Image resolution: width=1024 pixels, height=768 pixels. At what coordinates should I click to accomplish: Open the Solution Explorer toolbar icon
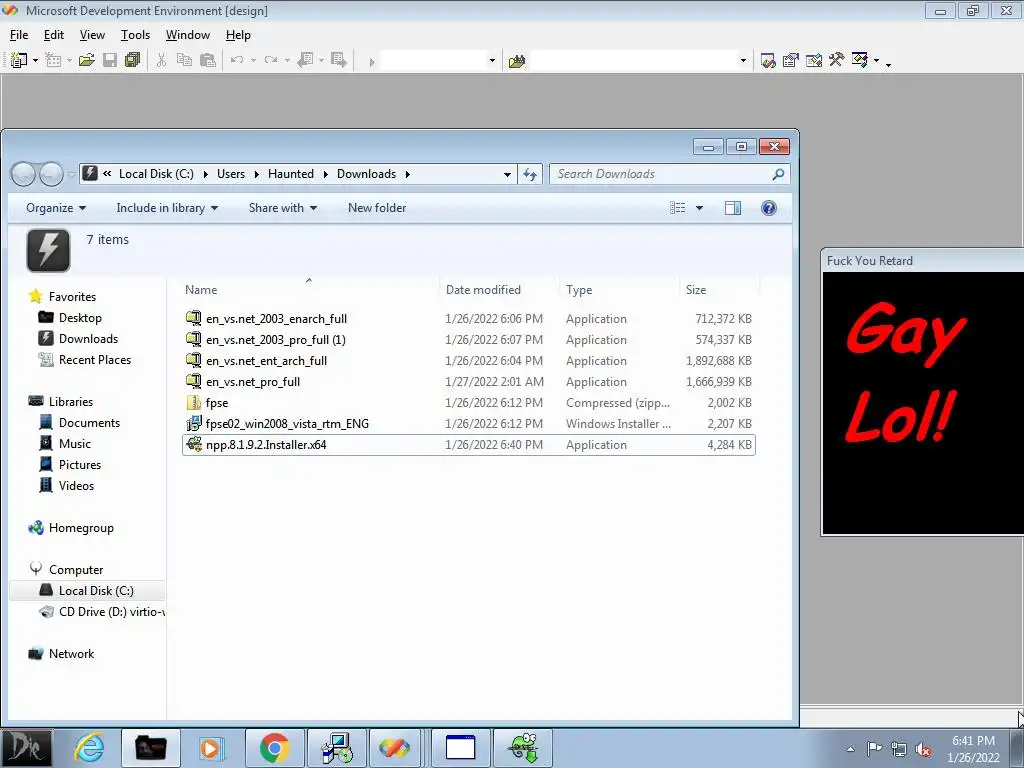(769, 61)
